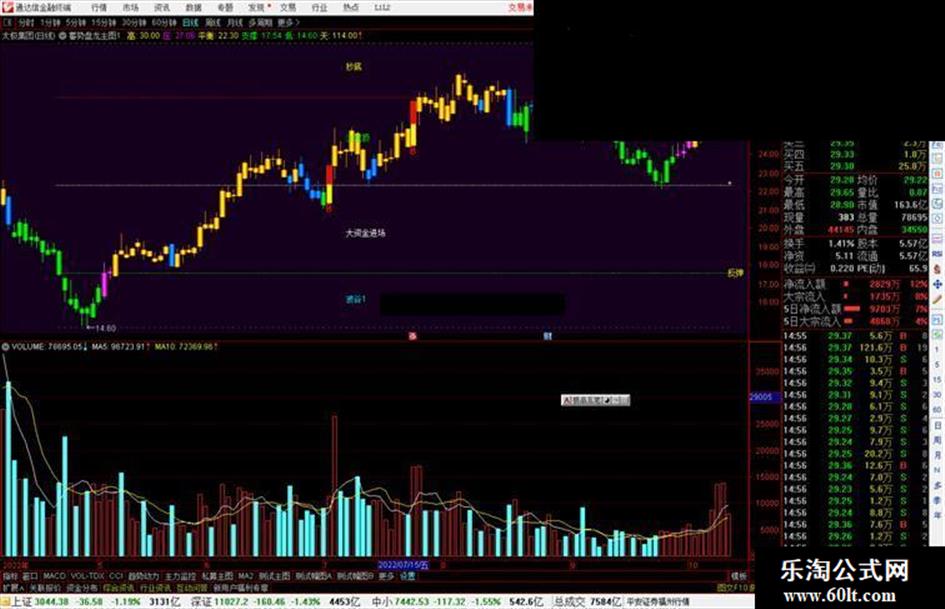Select the 多周期 multi-period view
This screenshot has width=945, height=609.
[260, 22]
